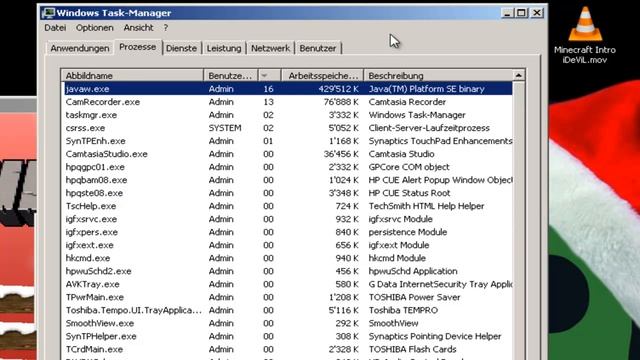Select the Minecraft Intro iDeViL.mov desktop icon

click(x=585, y=36)
